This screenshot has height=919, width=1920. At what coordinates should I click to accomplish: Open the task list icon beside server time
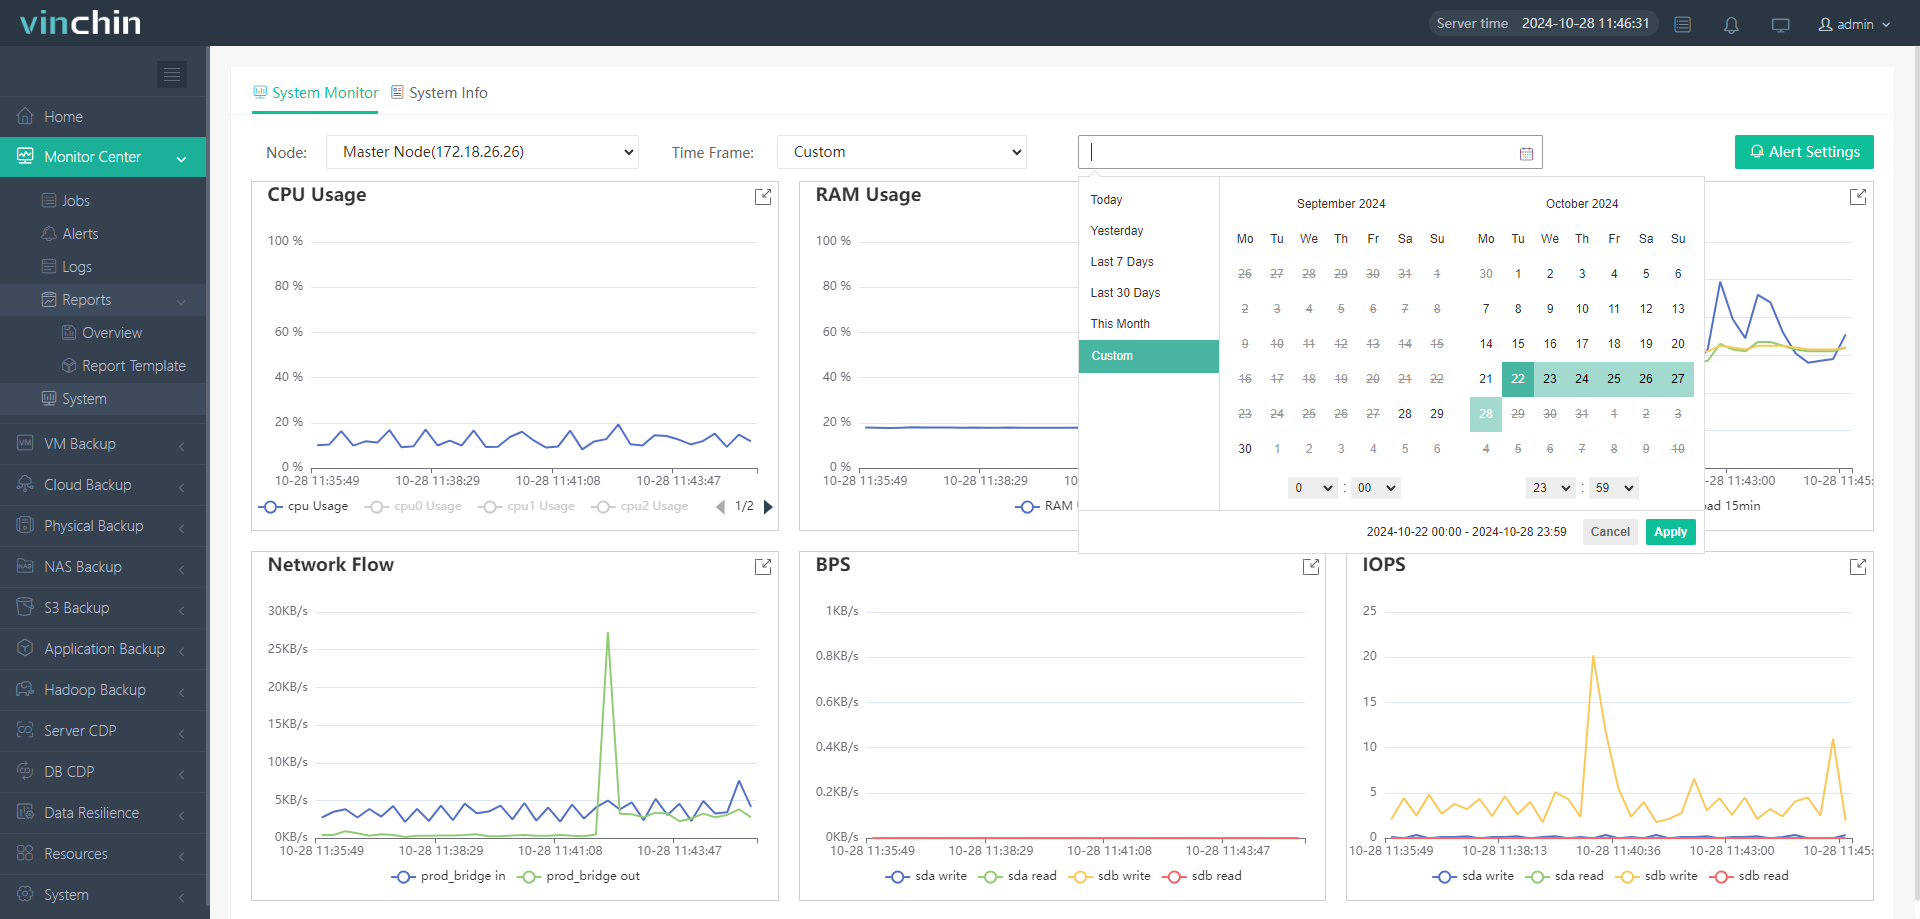pos(1683,25)
